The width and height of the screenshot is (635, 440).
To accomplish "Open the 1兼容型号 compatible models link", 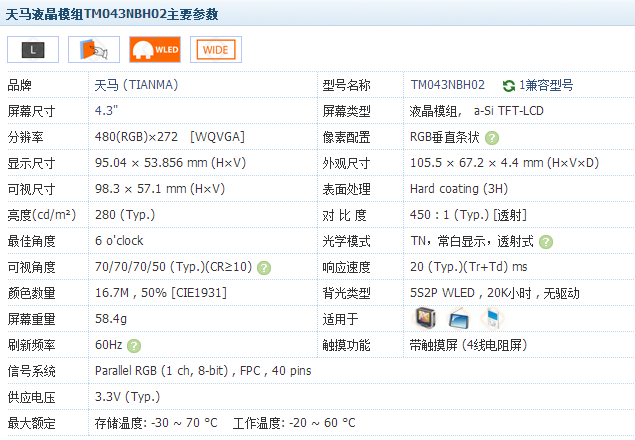I will point(546,85).
